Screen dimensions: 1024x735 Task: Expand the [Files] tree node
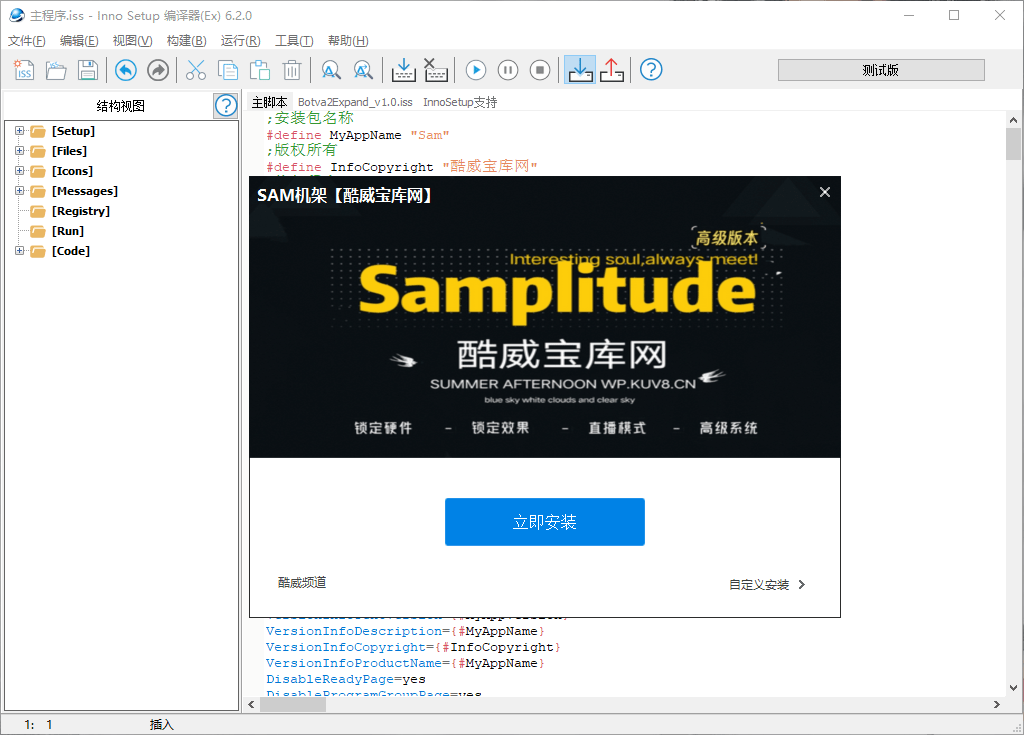20,151
